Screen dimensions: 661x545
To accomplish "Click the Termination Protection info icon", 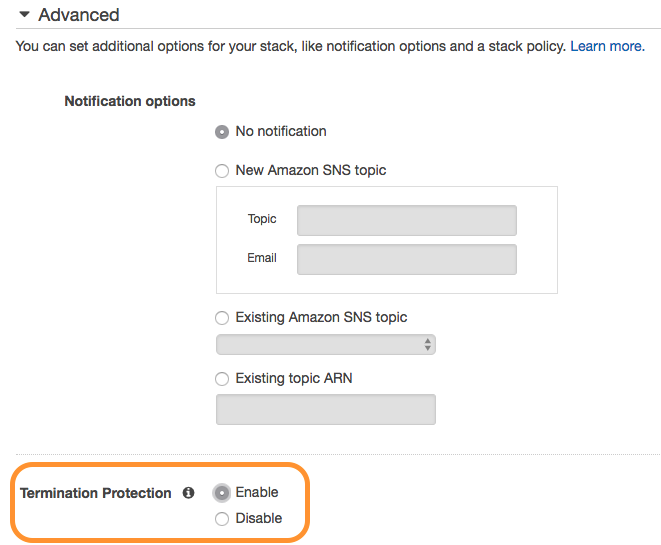I will pyautogui.click(x=188, y=493).
